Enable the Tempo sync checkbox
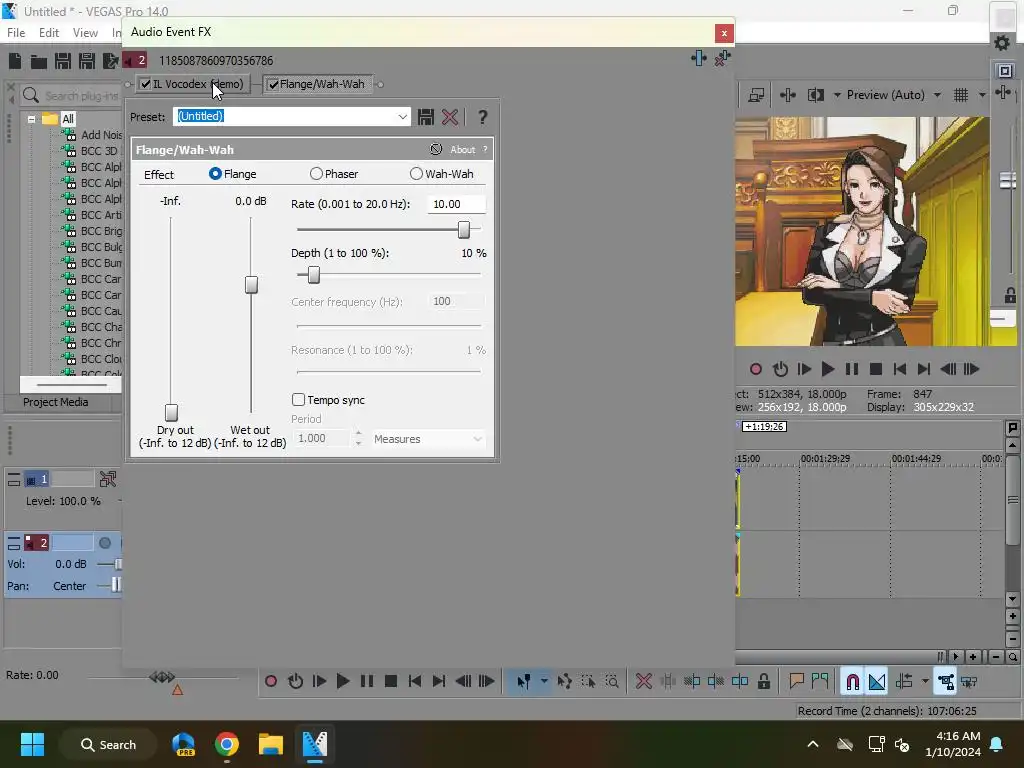This screenshot has width=1024, height=768. click(x=298, y=400)
